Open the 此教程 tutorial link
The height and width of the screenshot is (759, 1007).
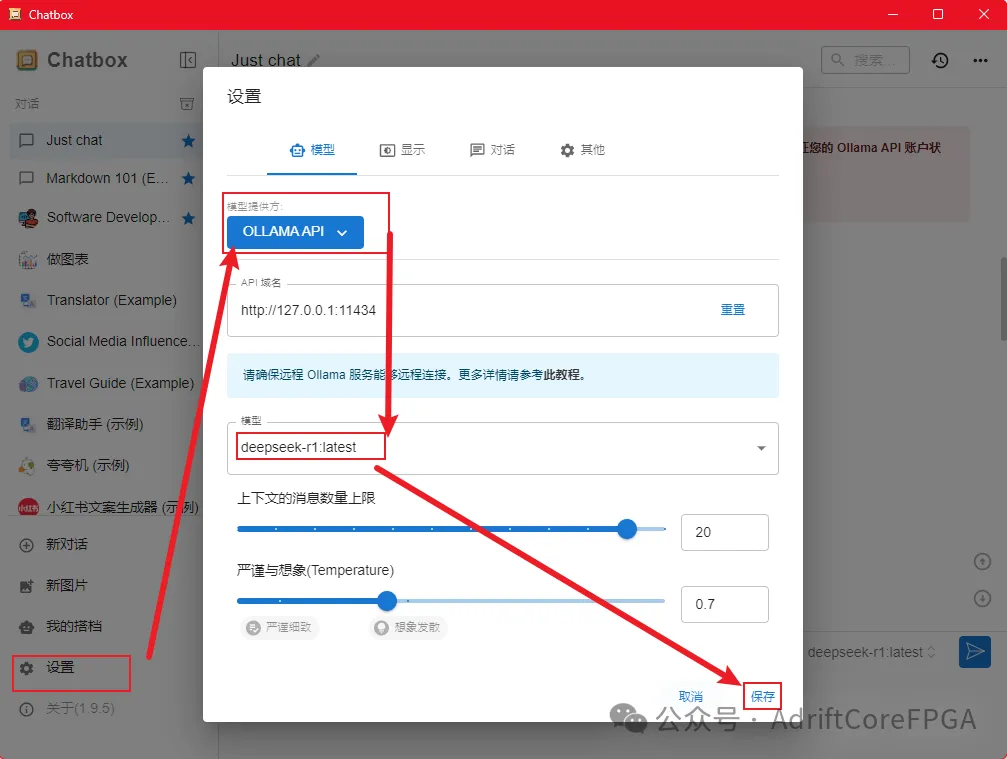click(561, 375)
